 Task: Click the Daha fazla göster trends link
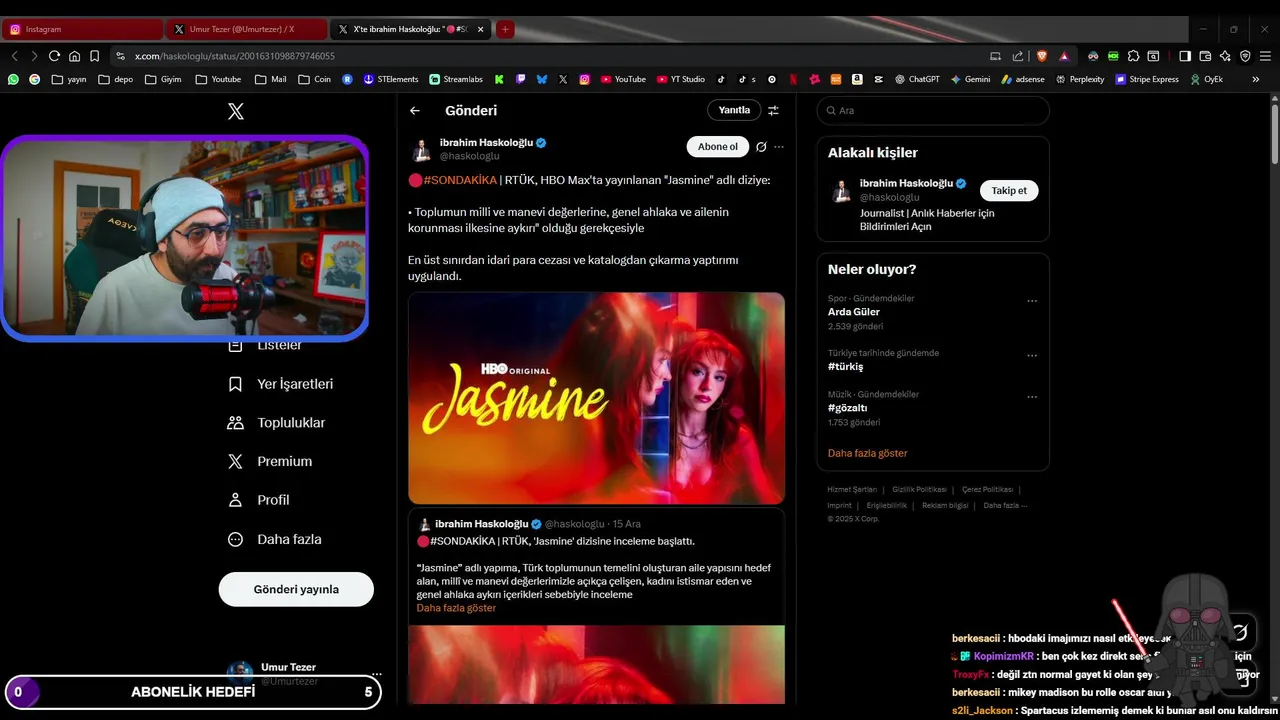click(x=867, y=453)
